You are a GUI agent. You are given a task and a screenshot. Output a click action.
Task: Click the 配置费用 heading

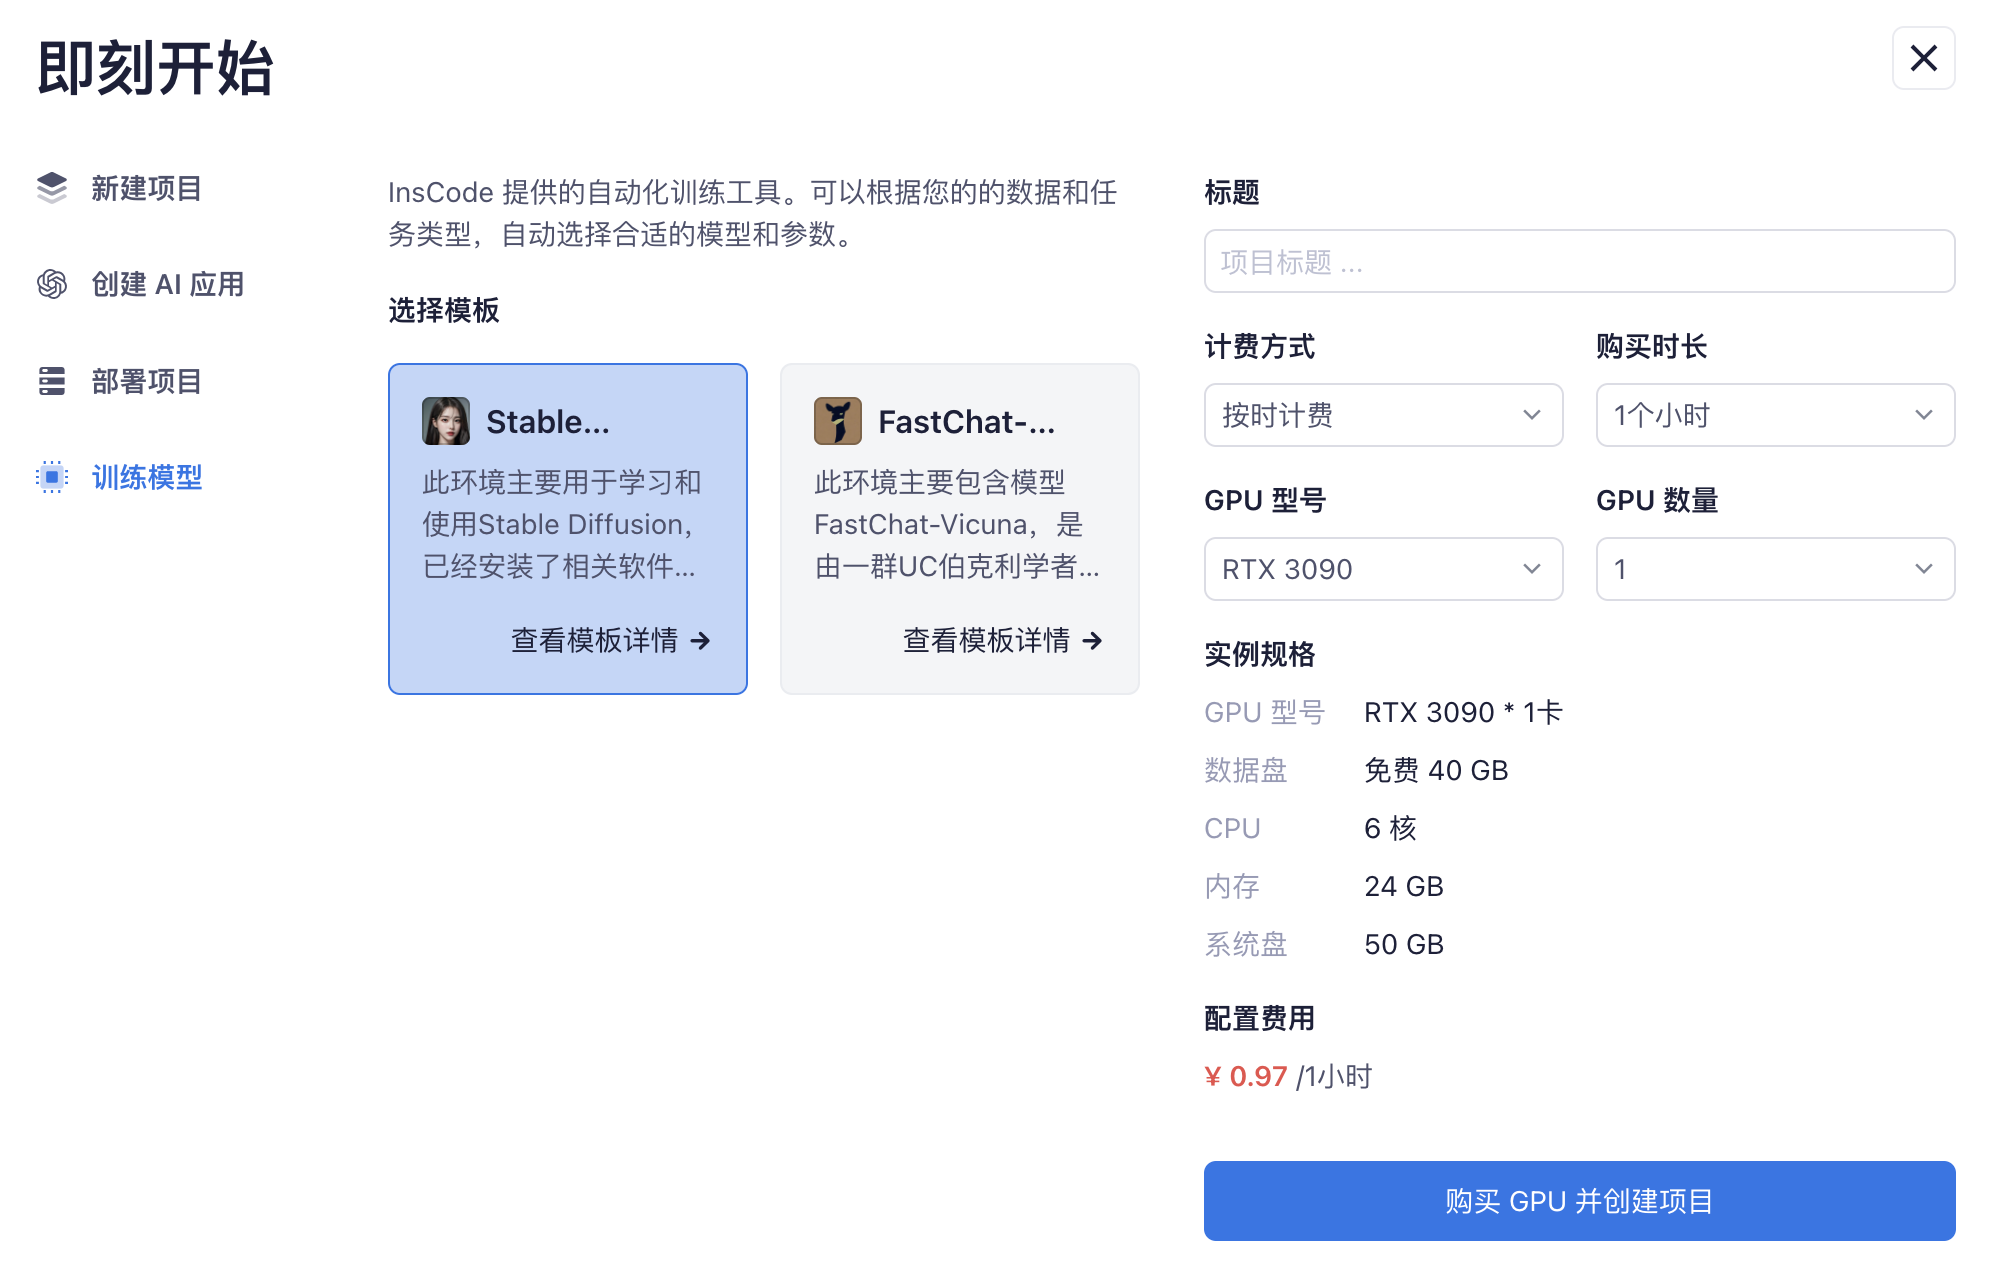pyautogui.click(x=1260, y=1018)
